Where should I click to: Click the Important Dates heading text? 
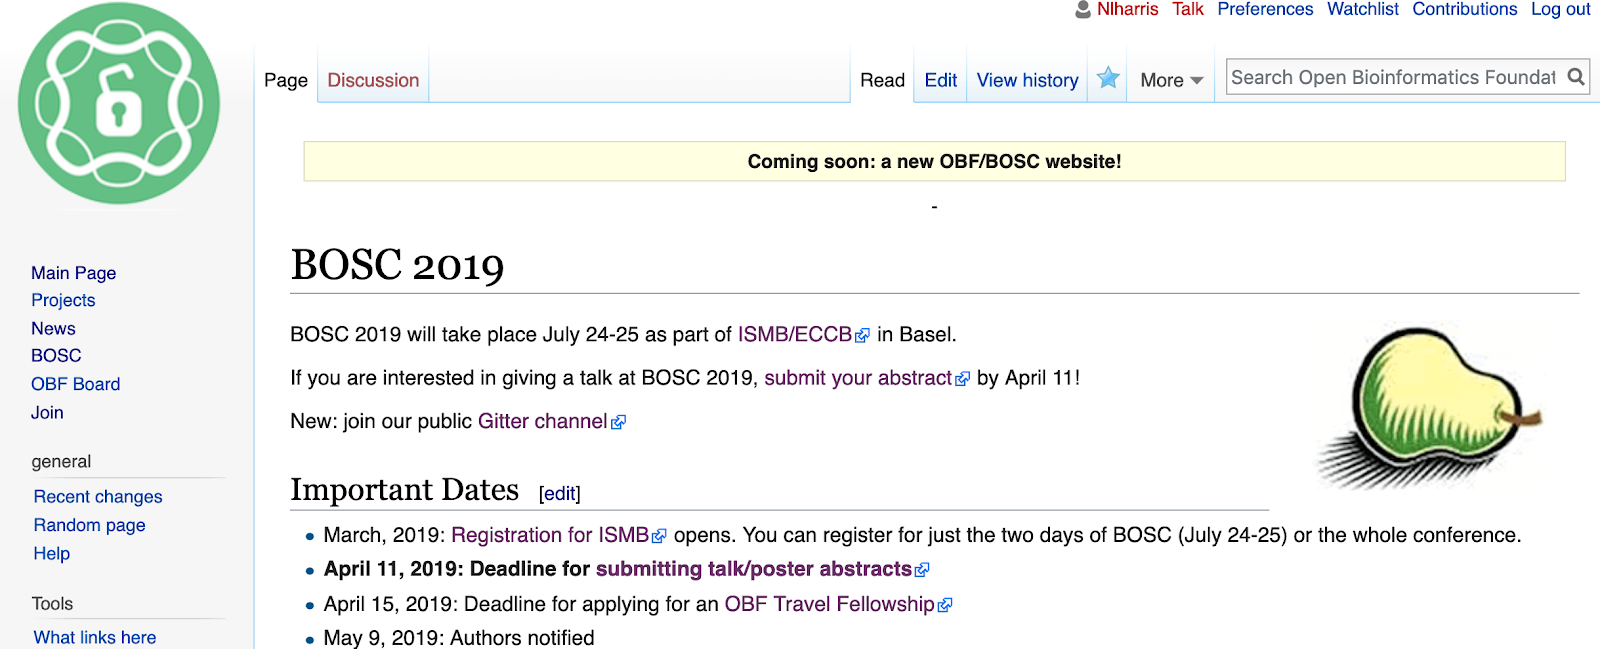tap(404, 490)
